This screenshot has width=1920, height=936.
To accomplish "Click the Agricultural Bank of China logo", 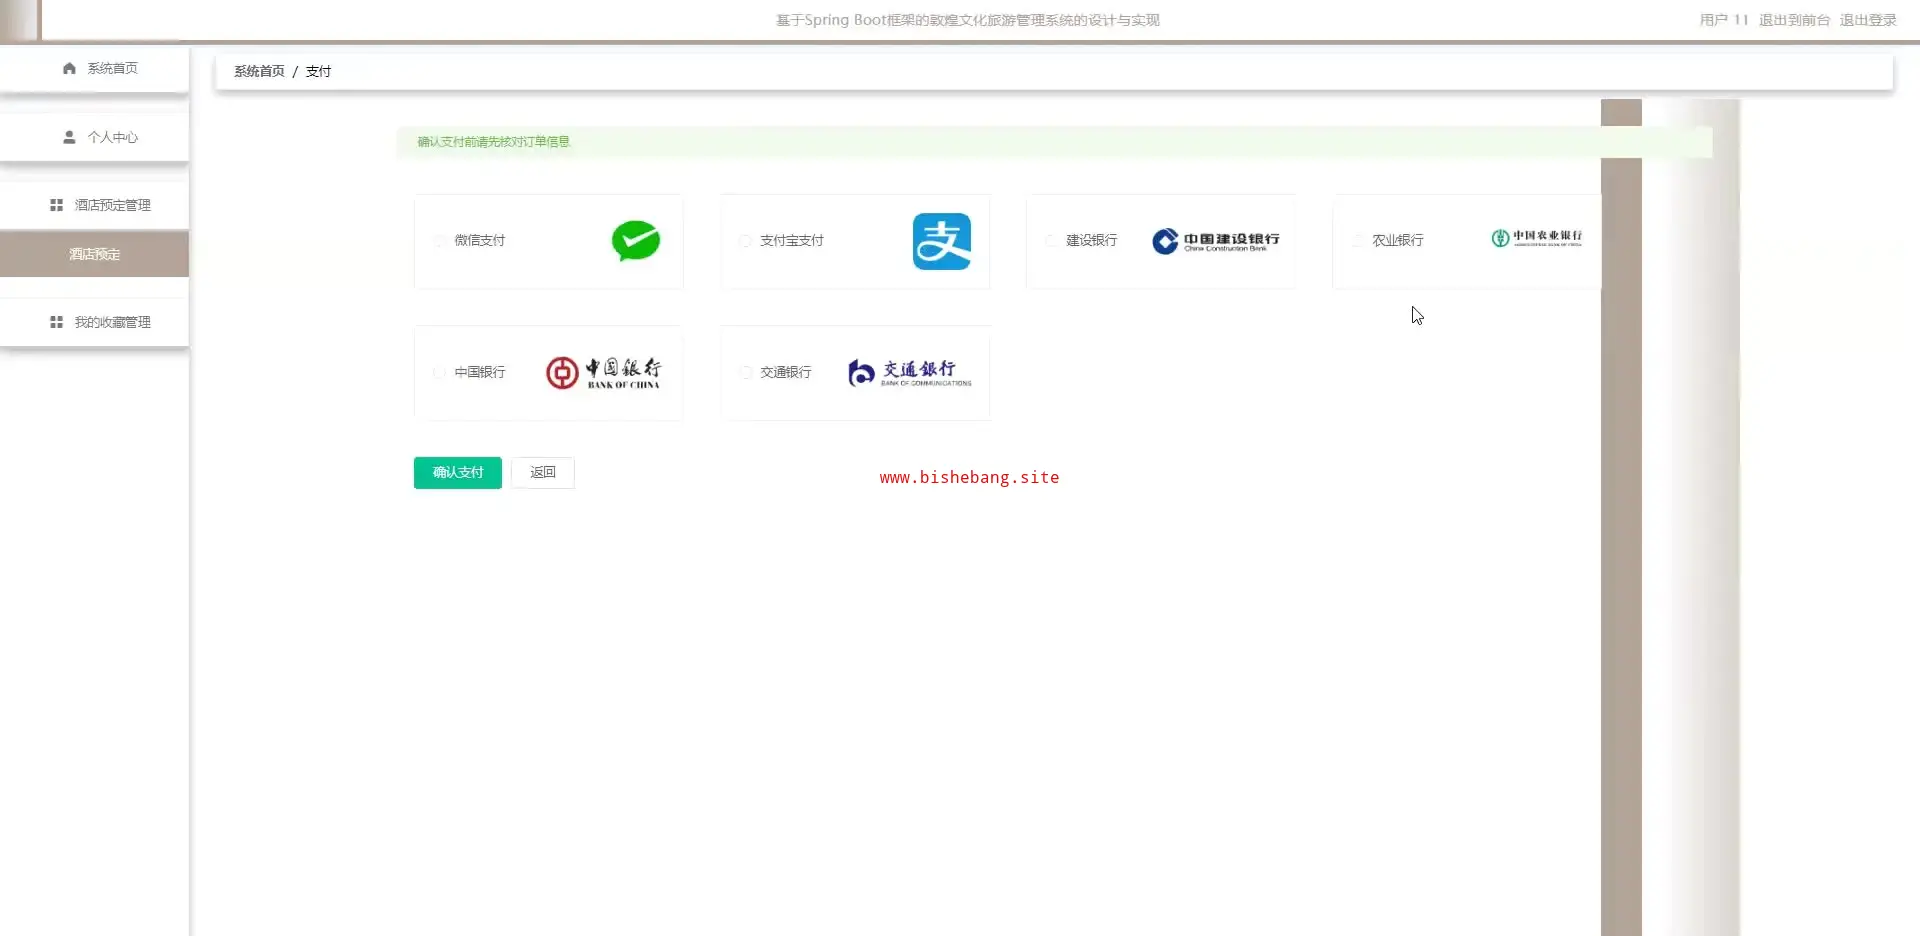I will [1537, 238].
